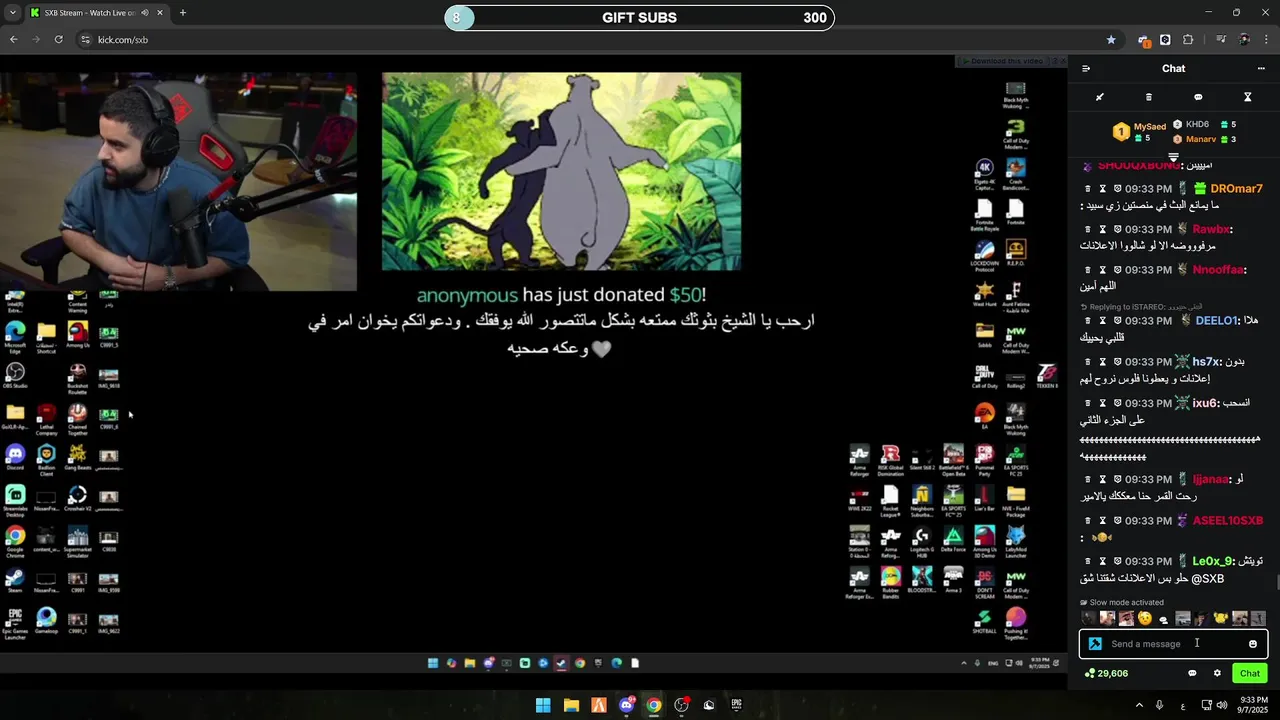The height and width of the screenshot is (720, 1280).
Task: Open Windows Start menu
Action: (x=543, y=705)
